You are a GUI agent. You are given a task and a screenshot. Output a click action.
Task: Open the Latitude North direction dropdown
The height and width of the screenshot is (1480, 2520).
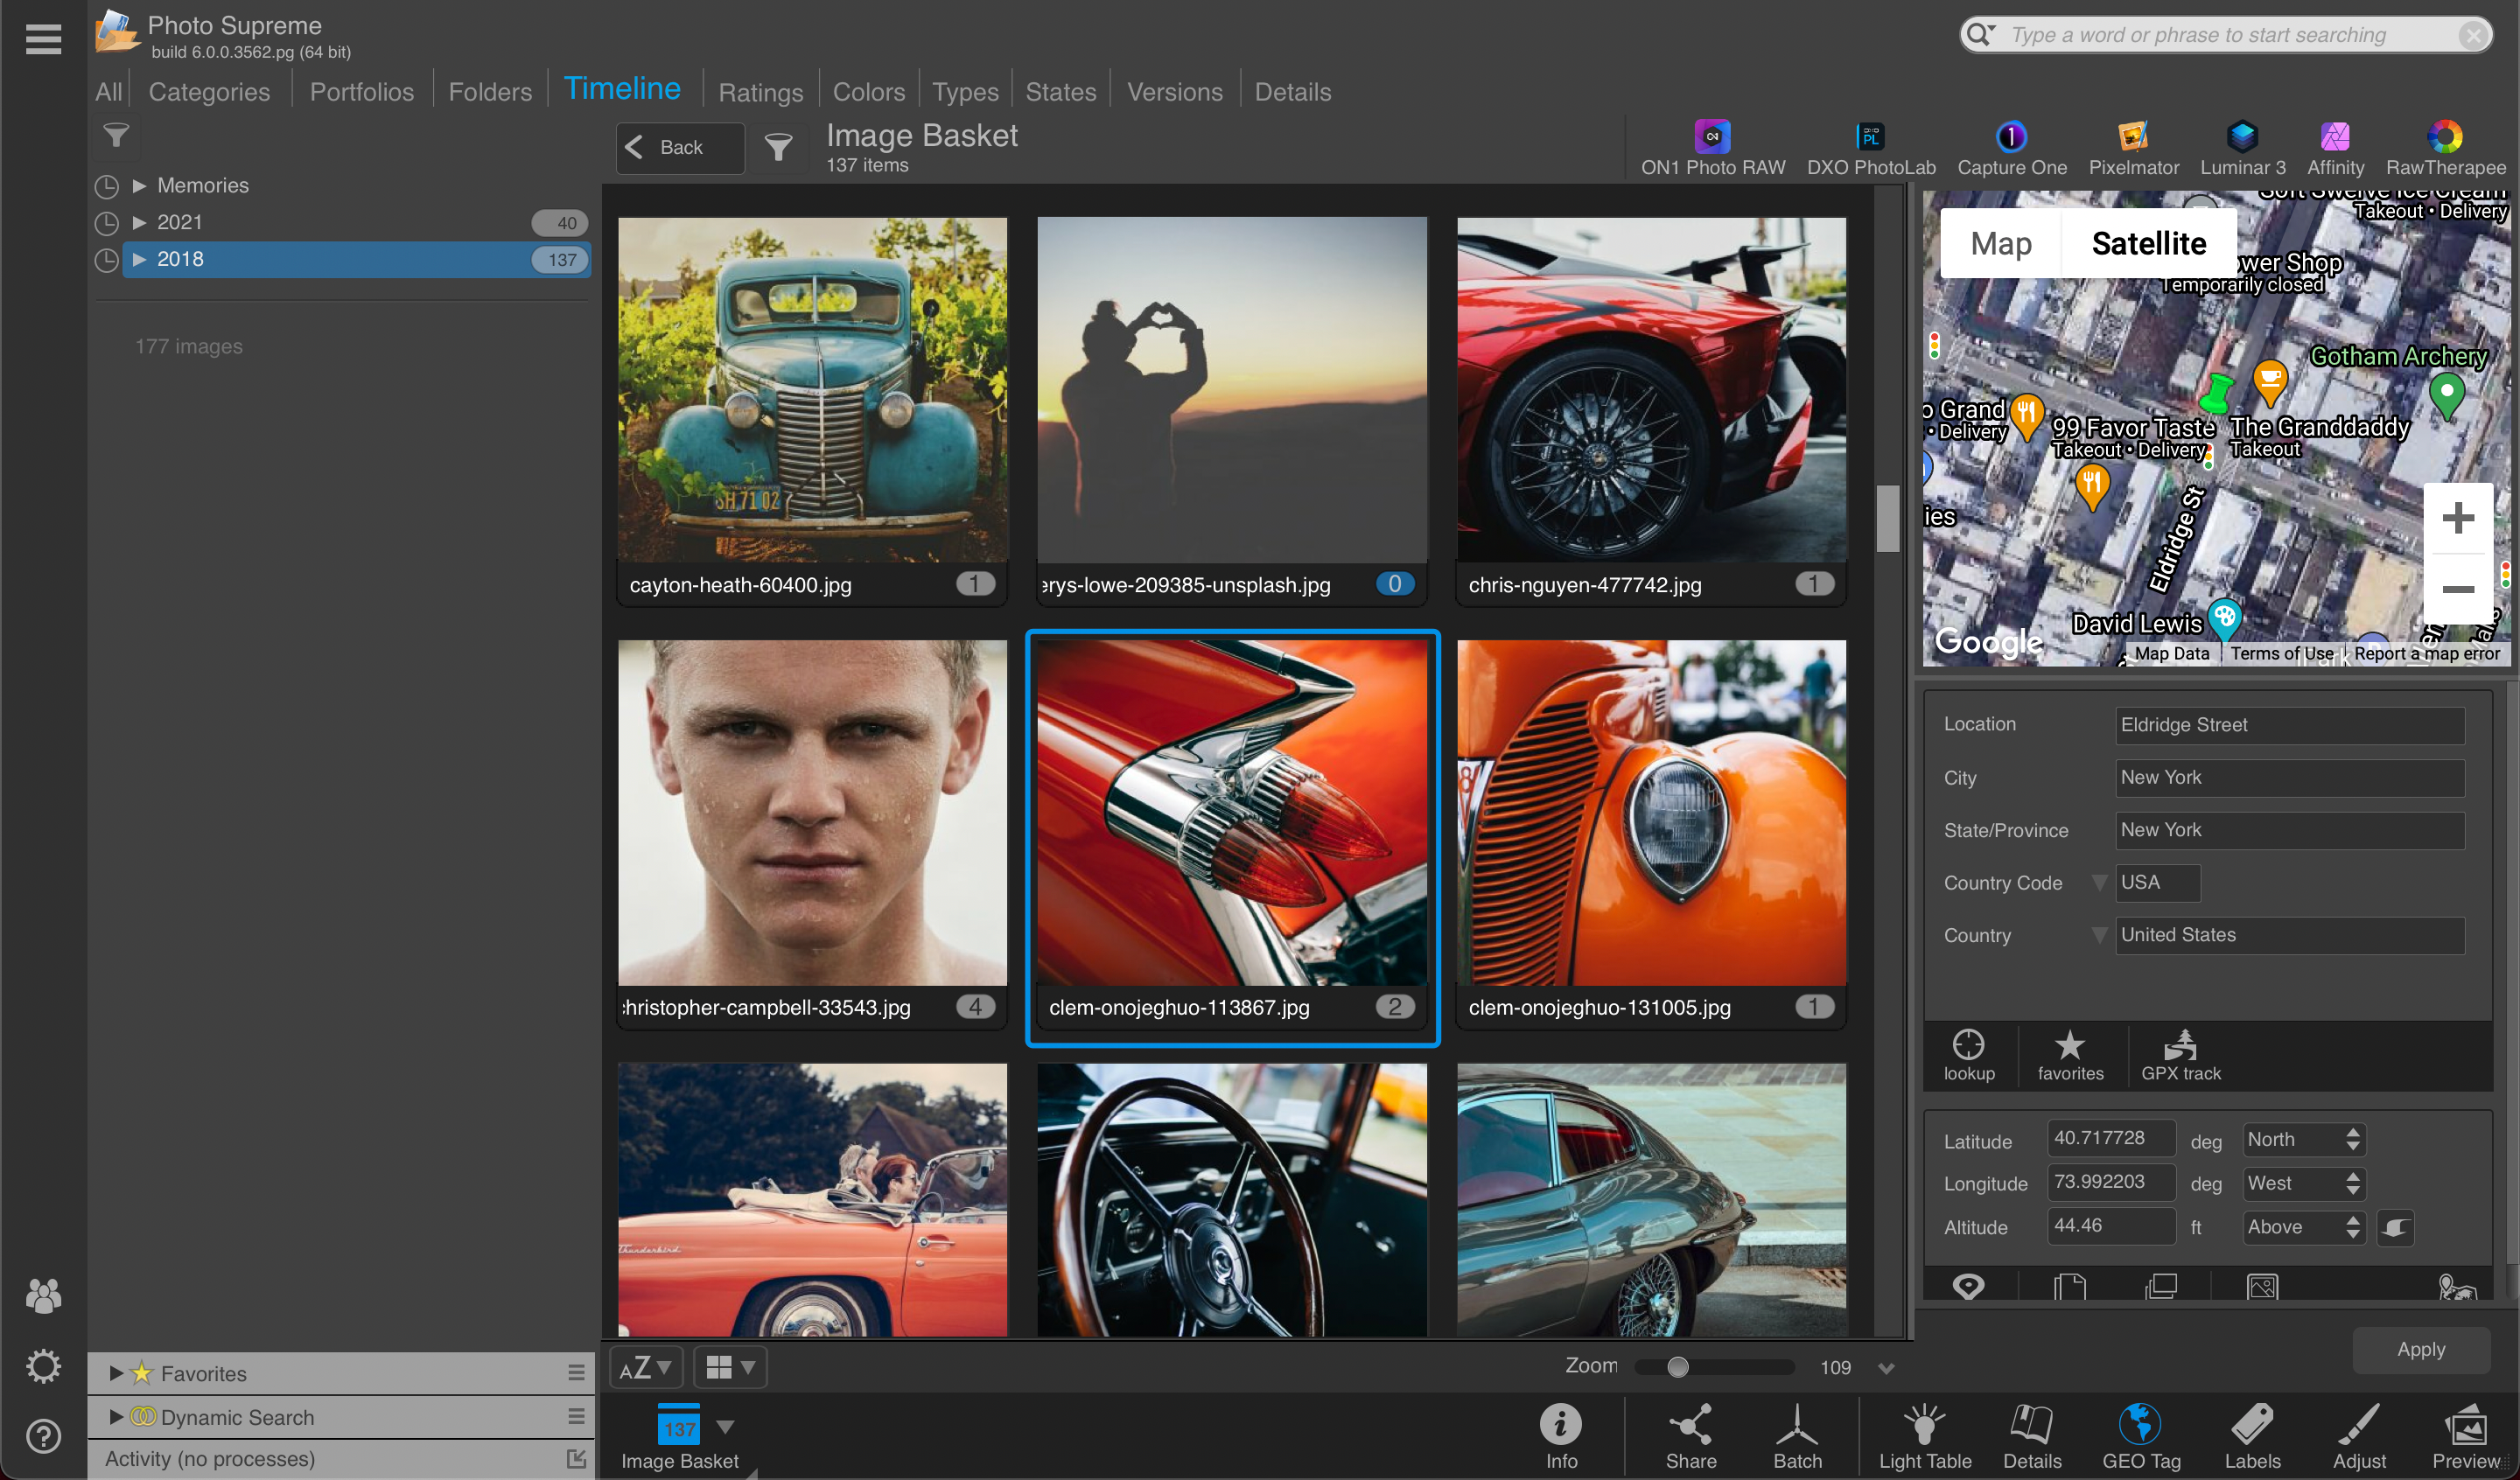coord(2303,1139)
